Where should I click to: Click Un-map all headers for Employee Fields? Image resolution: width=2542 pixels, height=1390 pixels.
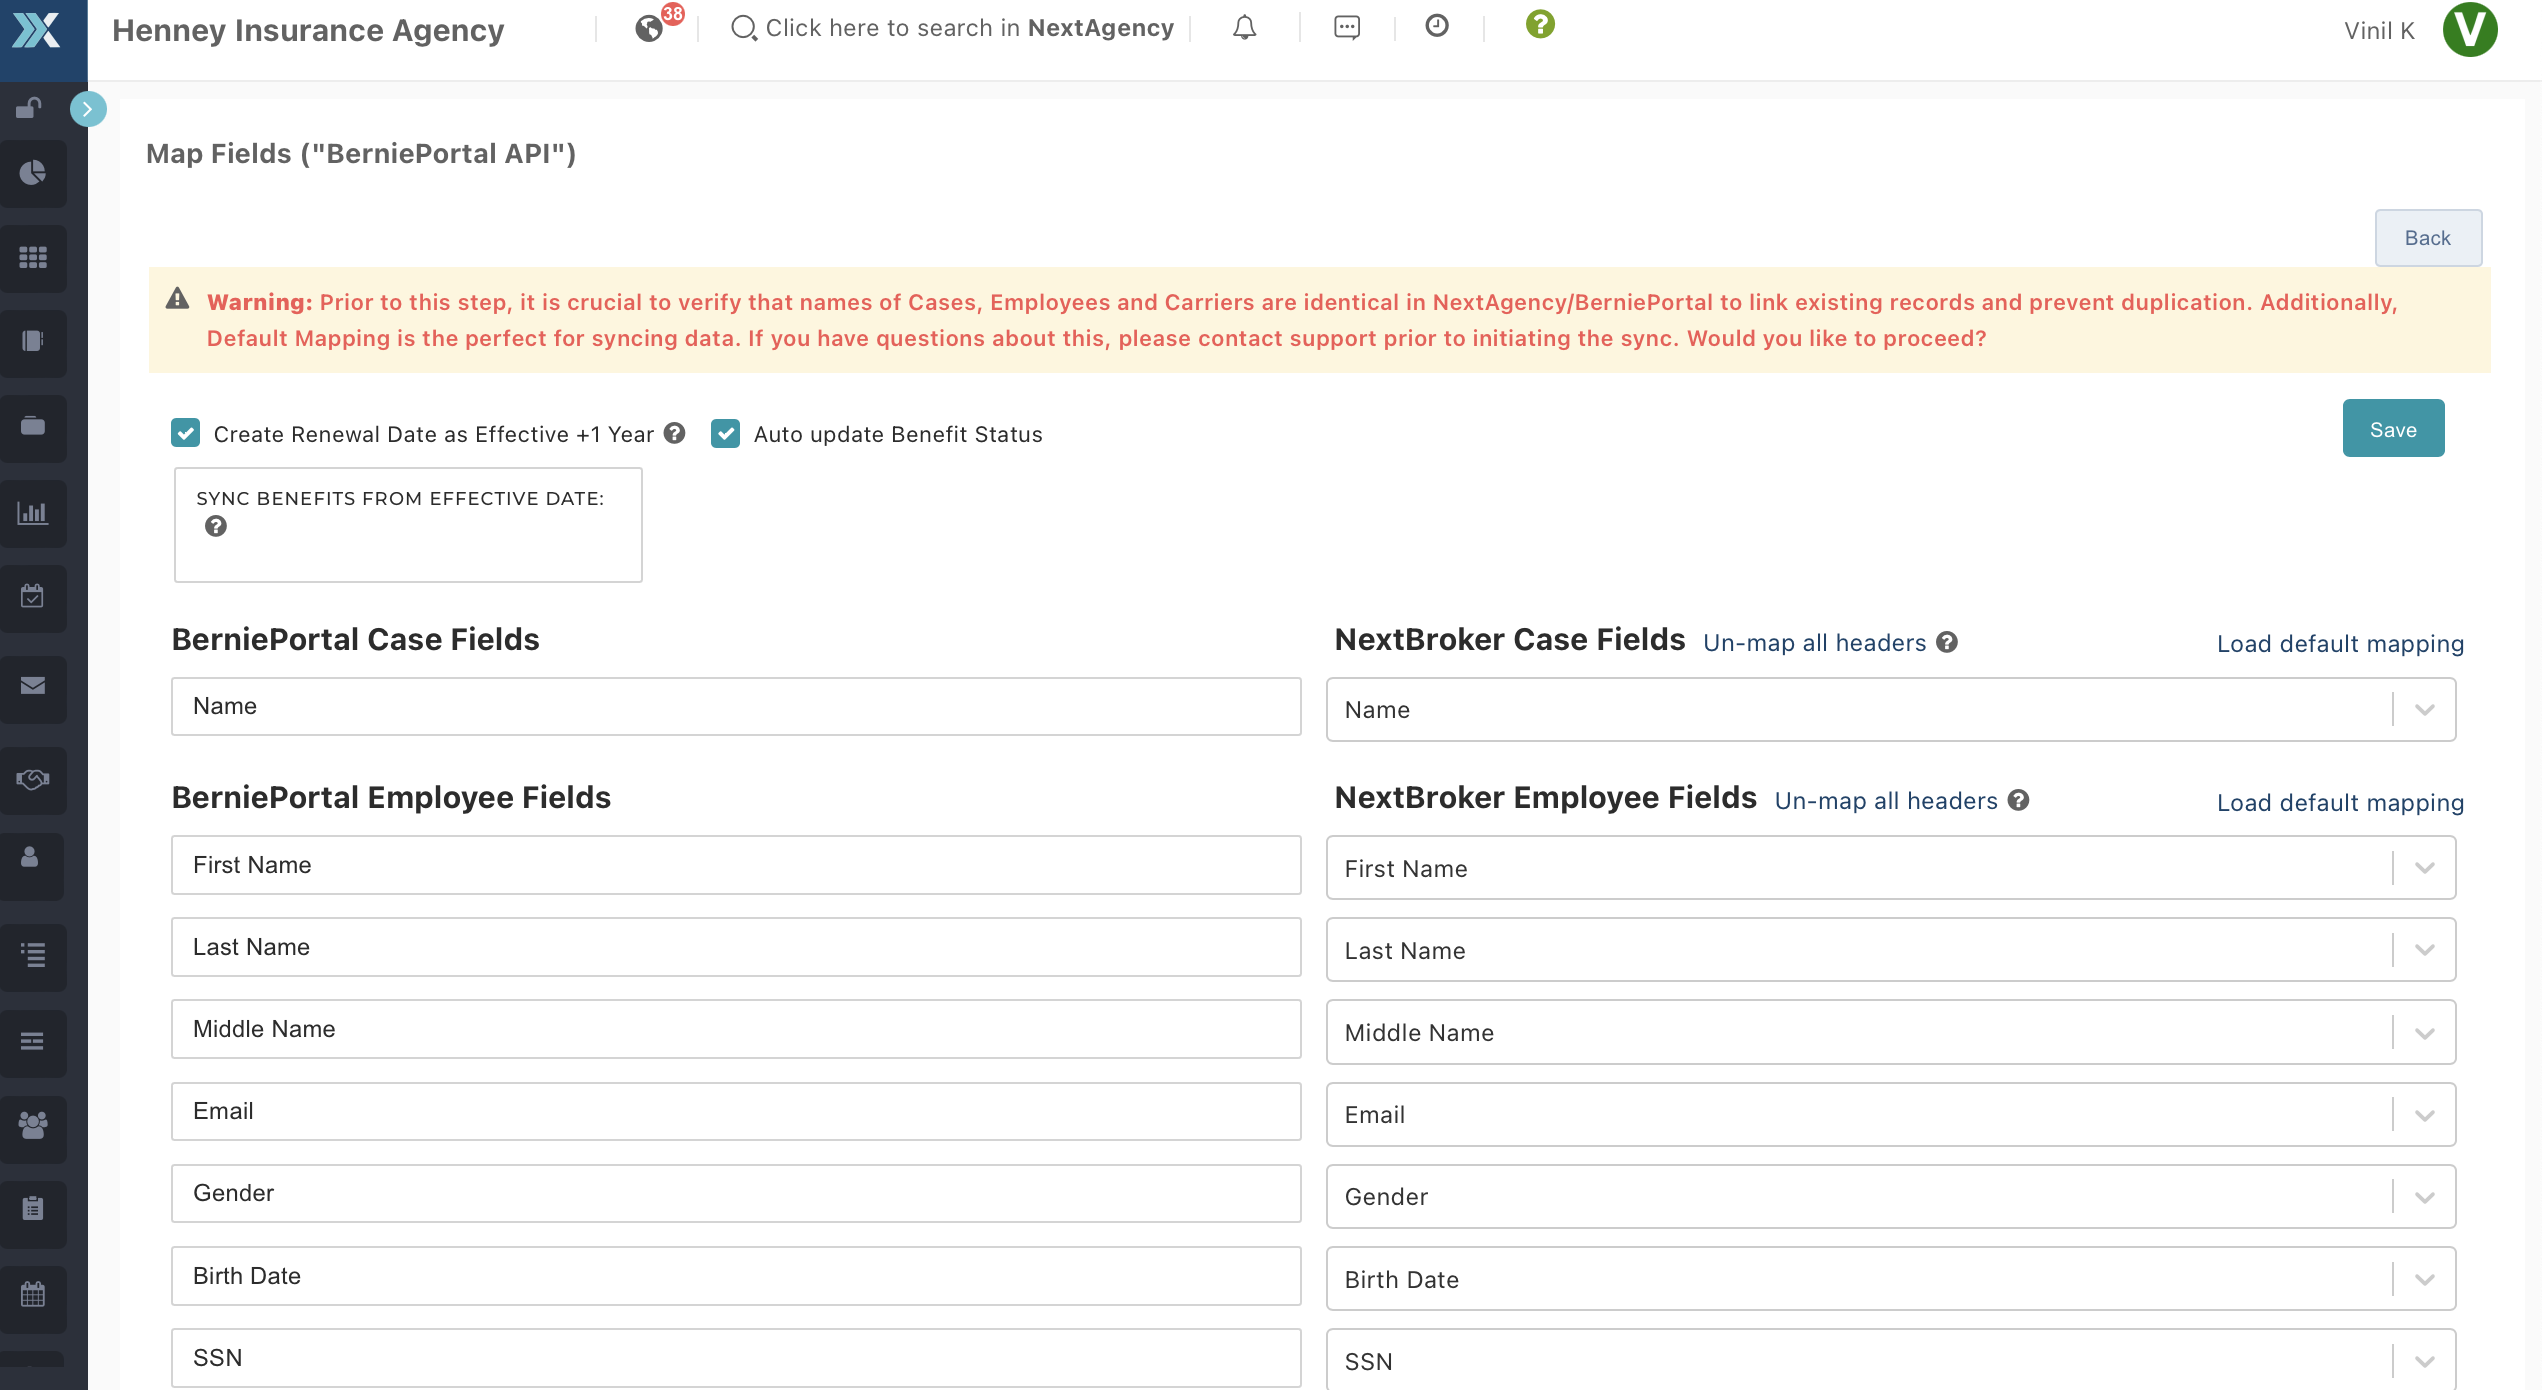tap(1886, 800)
